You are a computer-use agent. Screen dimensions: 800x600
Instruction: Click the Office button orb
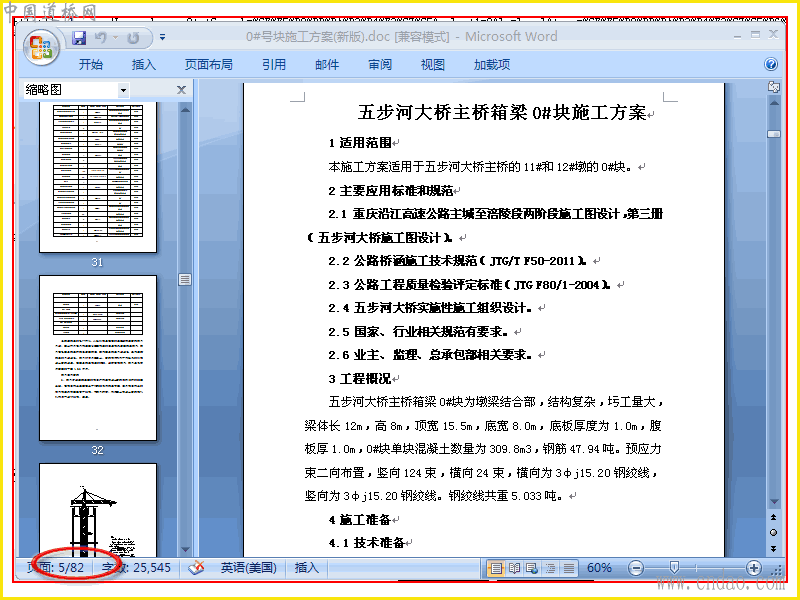click(41, 49)
